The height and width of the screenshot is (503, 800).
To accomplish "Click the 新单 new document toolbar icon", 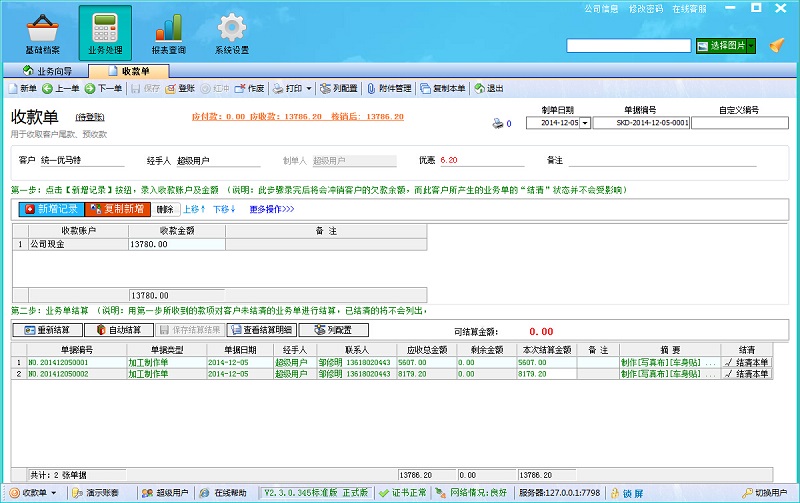I will 22,88.
